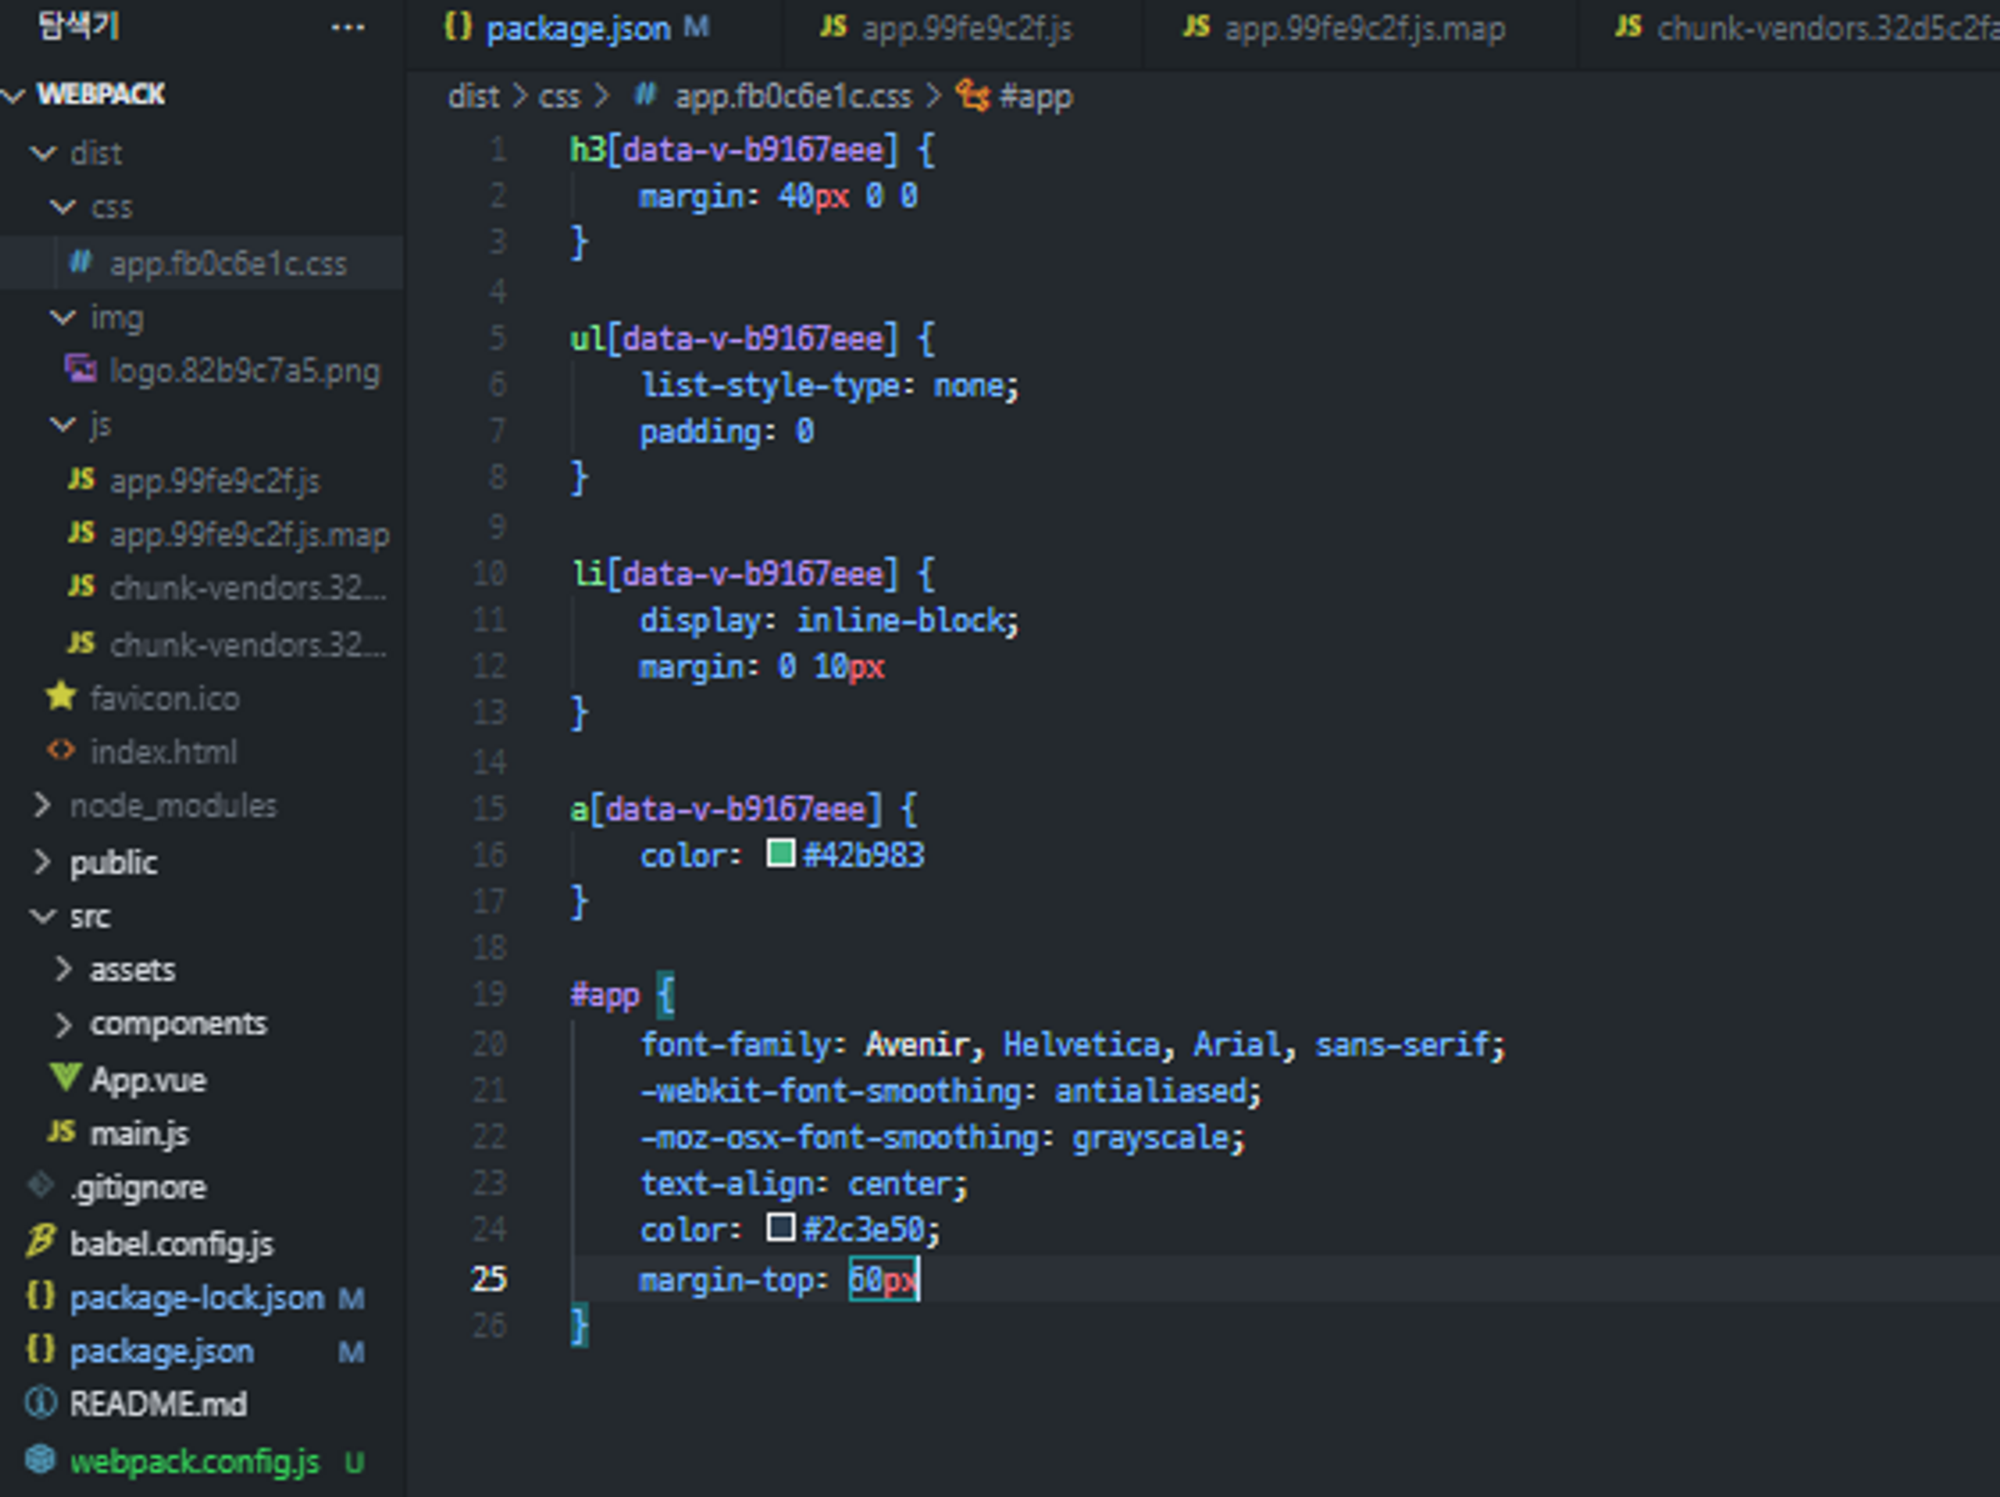Click the index.html code brackets icon
The width and height of the screenshot is (2000, 1497).
(61, 750)
